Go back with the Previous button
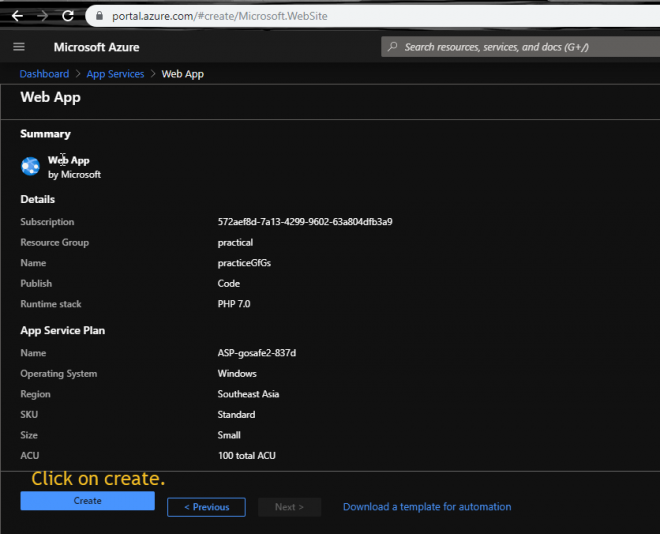 [206, 507]
